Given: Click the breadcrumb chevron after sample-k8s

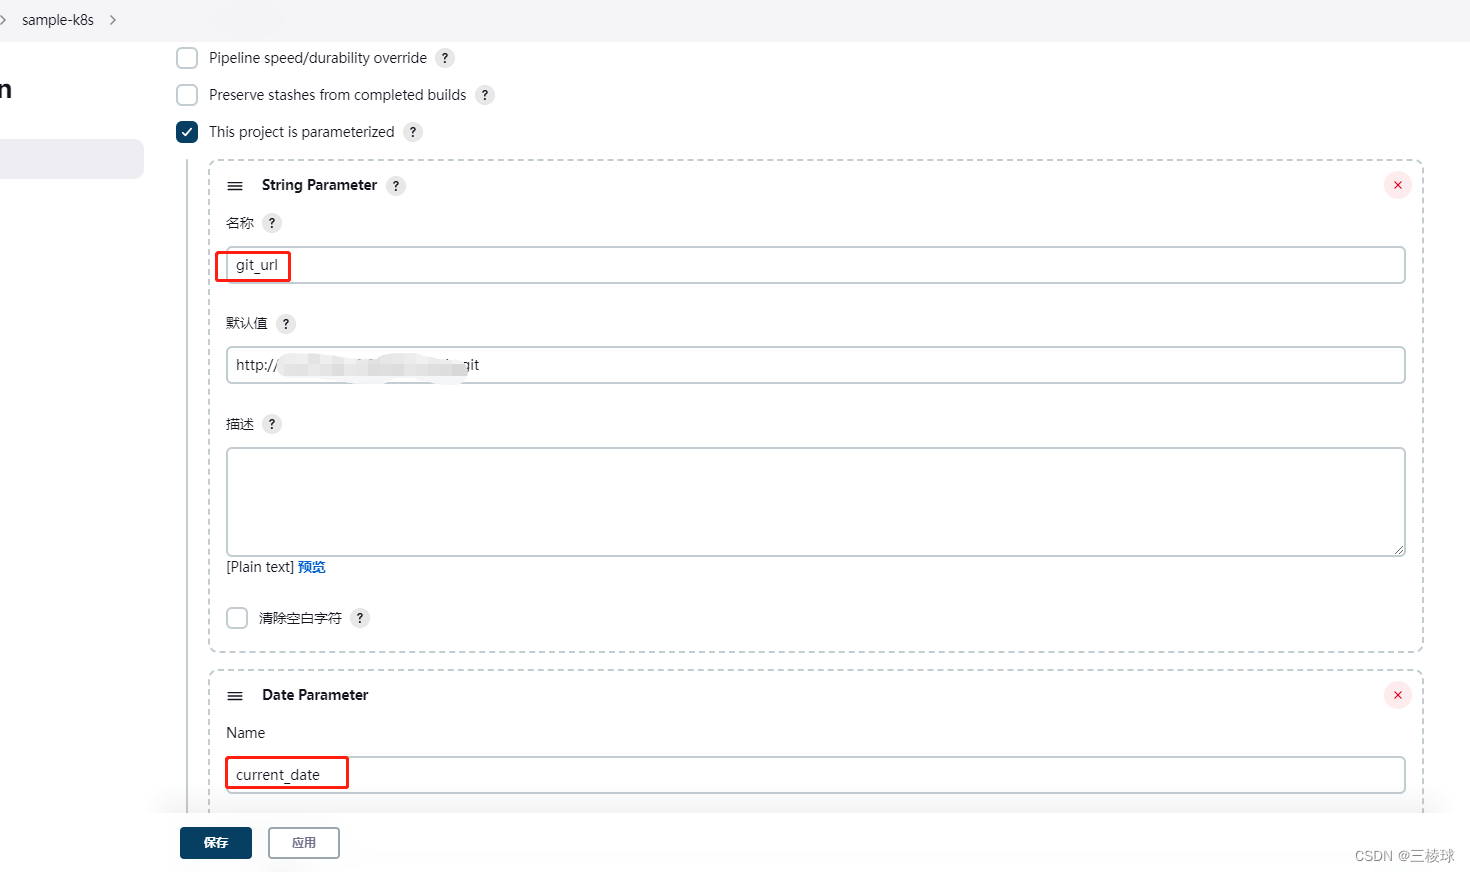Looking at the screenshot, I should coord(112,19).
